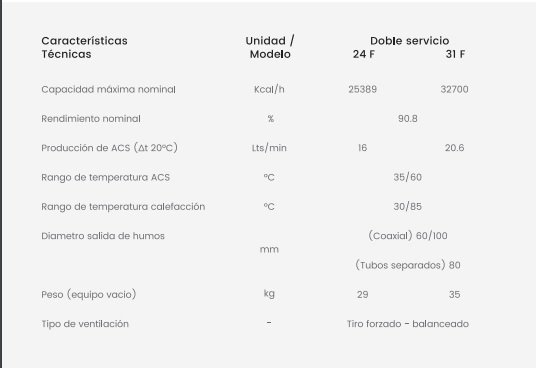Click the 30/85 heating range value
The height and width of the screenshot is (368, 540).
tap(408, 207)
